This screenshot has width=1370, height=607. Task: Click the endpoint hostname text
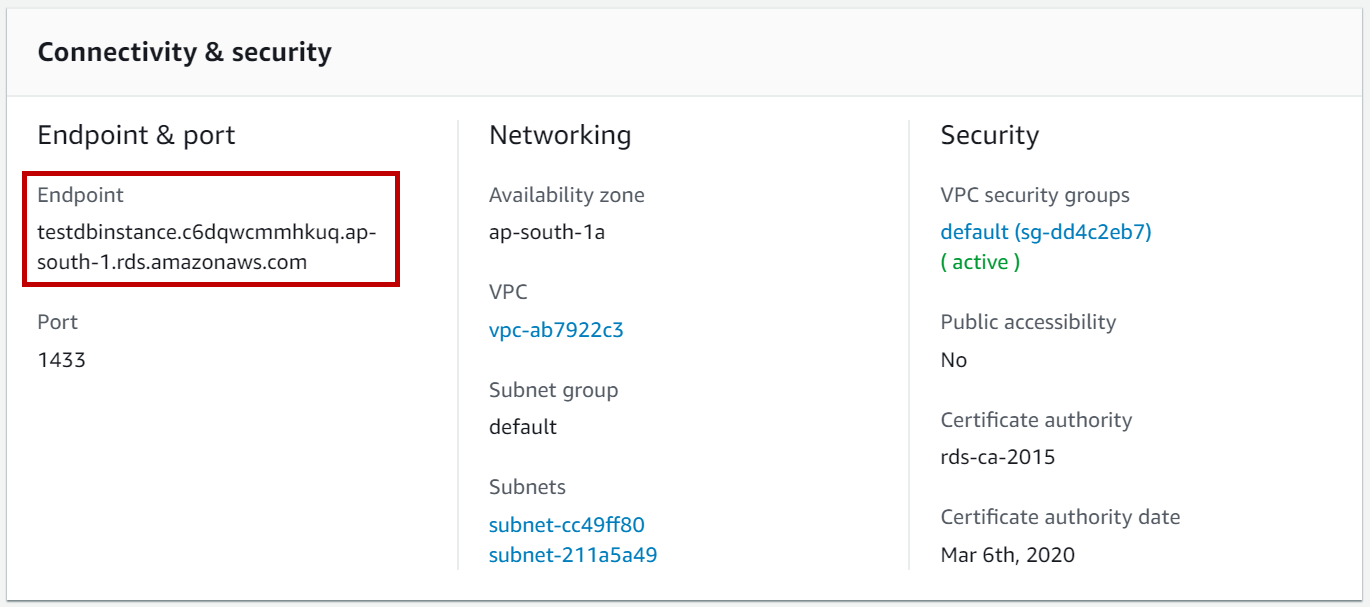pos(205,247)
